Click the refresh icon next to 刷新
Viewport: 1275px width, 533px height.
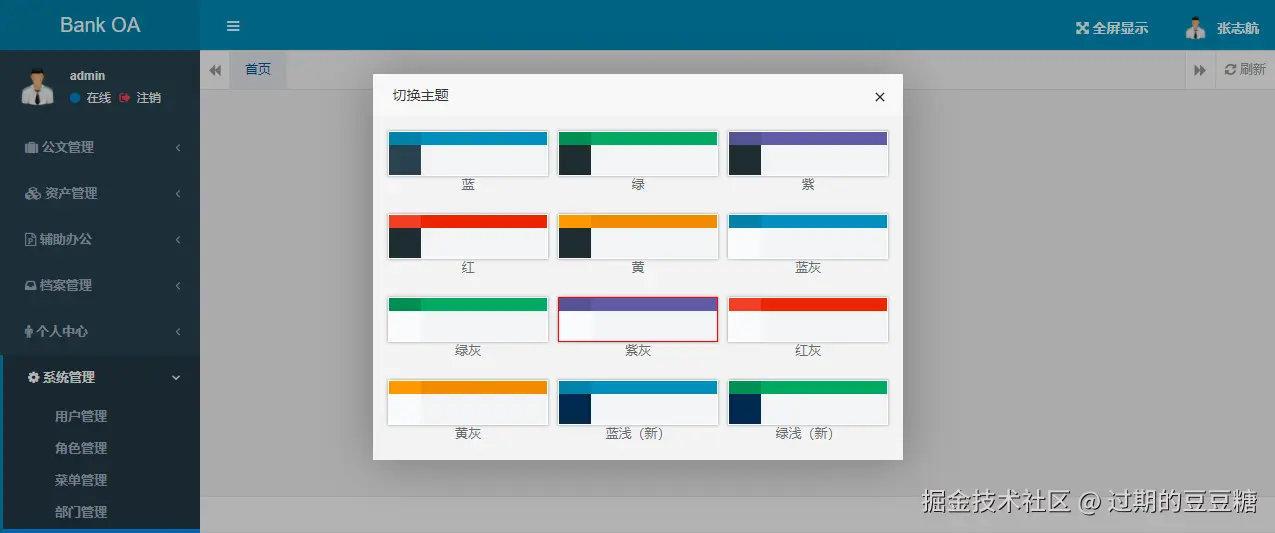pos(1230,70)
